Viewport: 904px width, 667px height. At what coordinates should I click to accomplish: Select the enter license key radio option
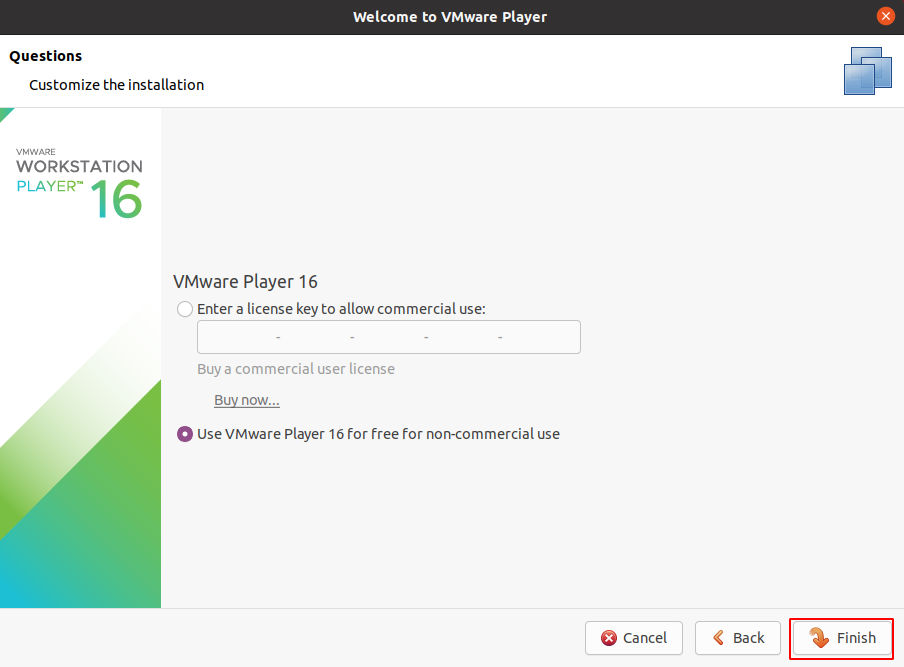pyautogui.click(x=185, y=309)
